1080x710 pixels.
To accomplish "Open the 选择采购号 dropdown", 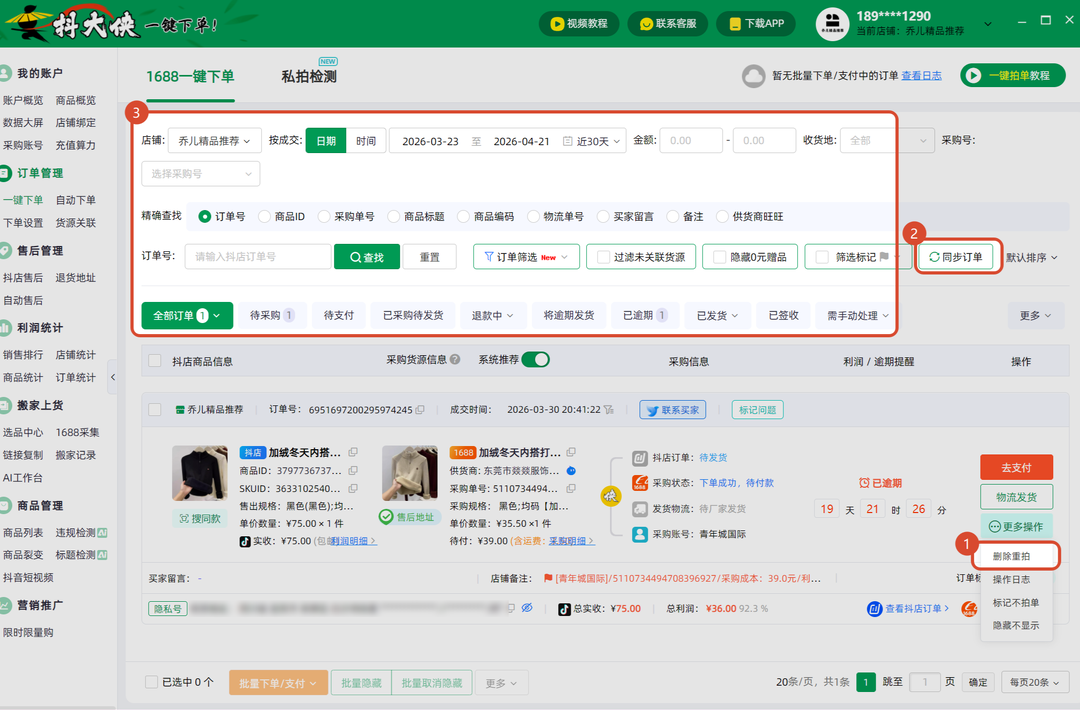I will (x=201, y=174).
